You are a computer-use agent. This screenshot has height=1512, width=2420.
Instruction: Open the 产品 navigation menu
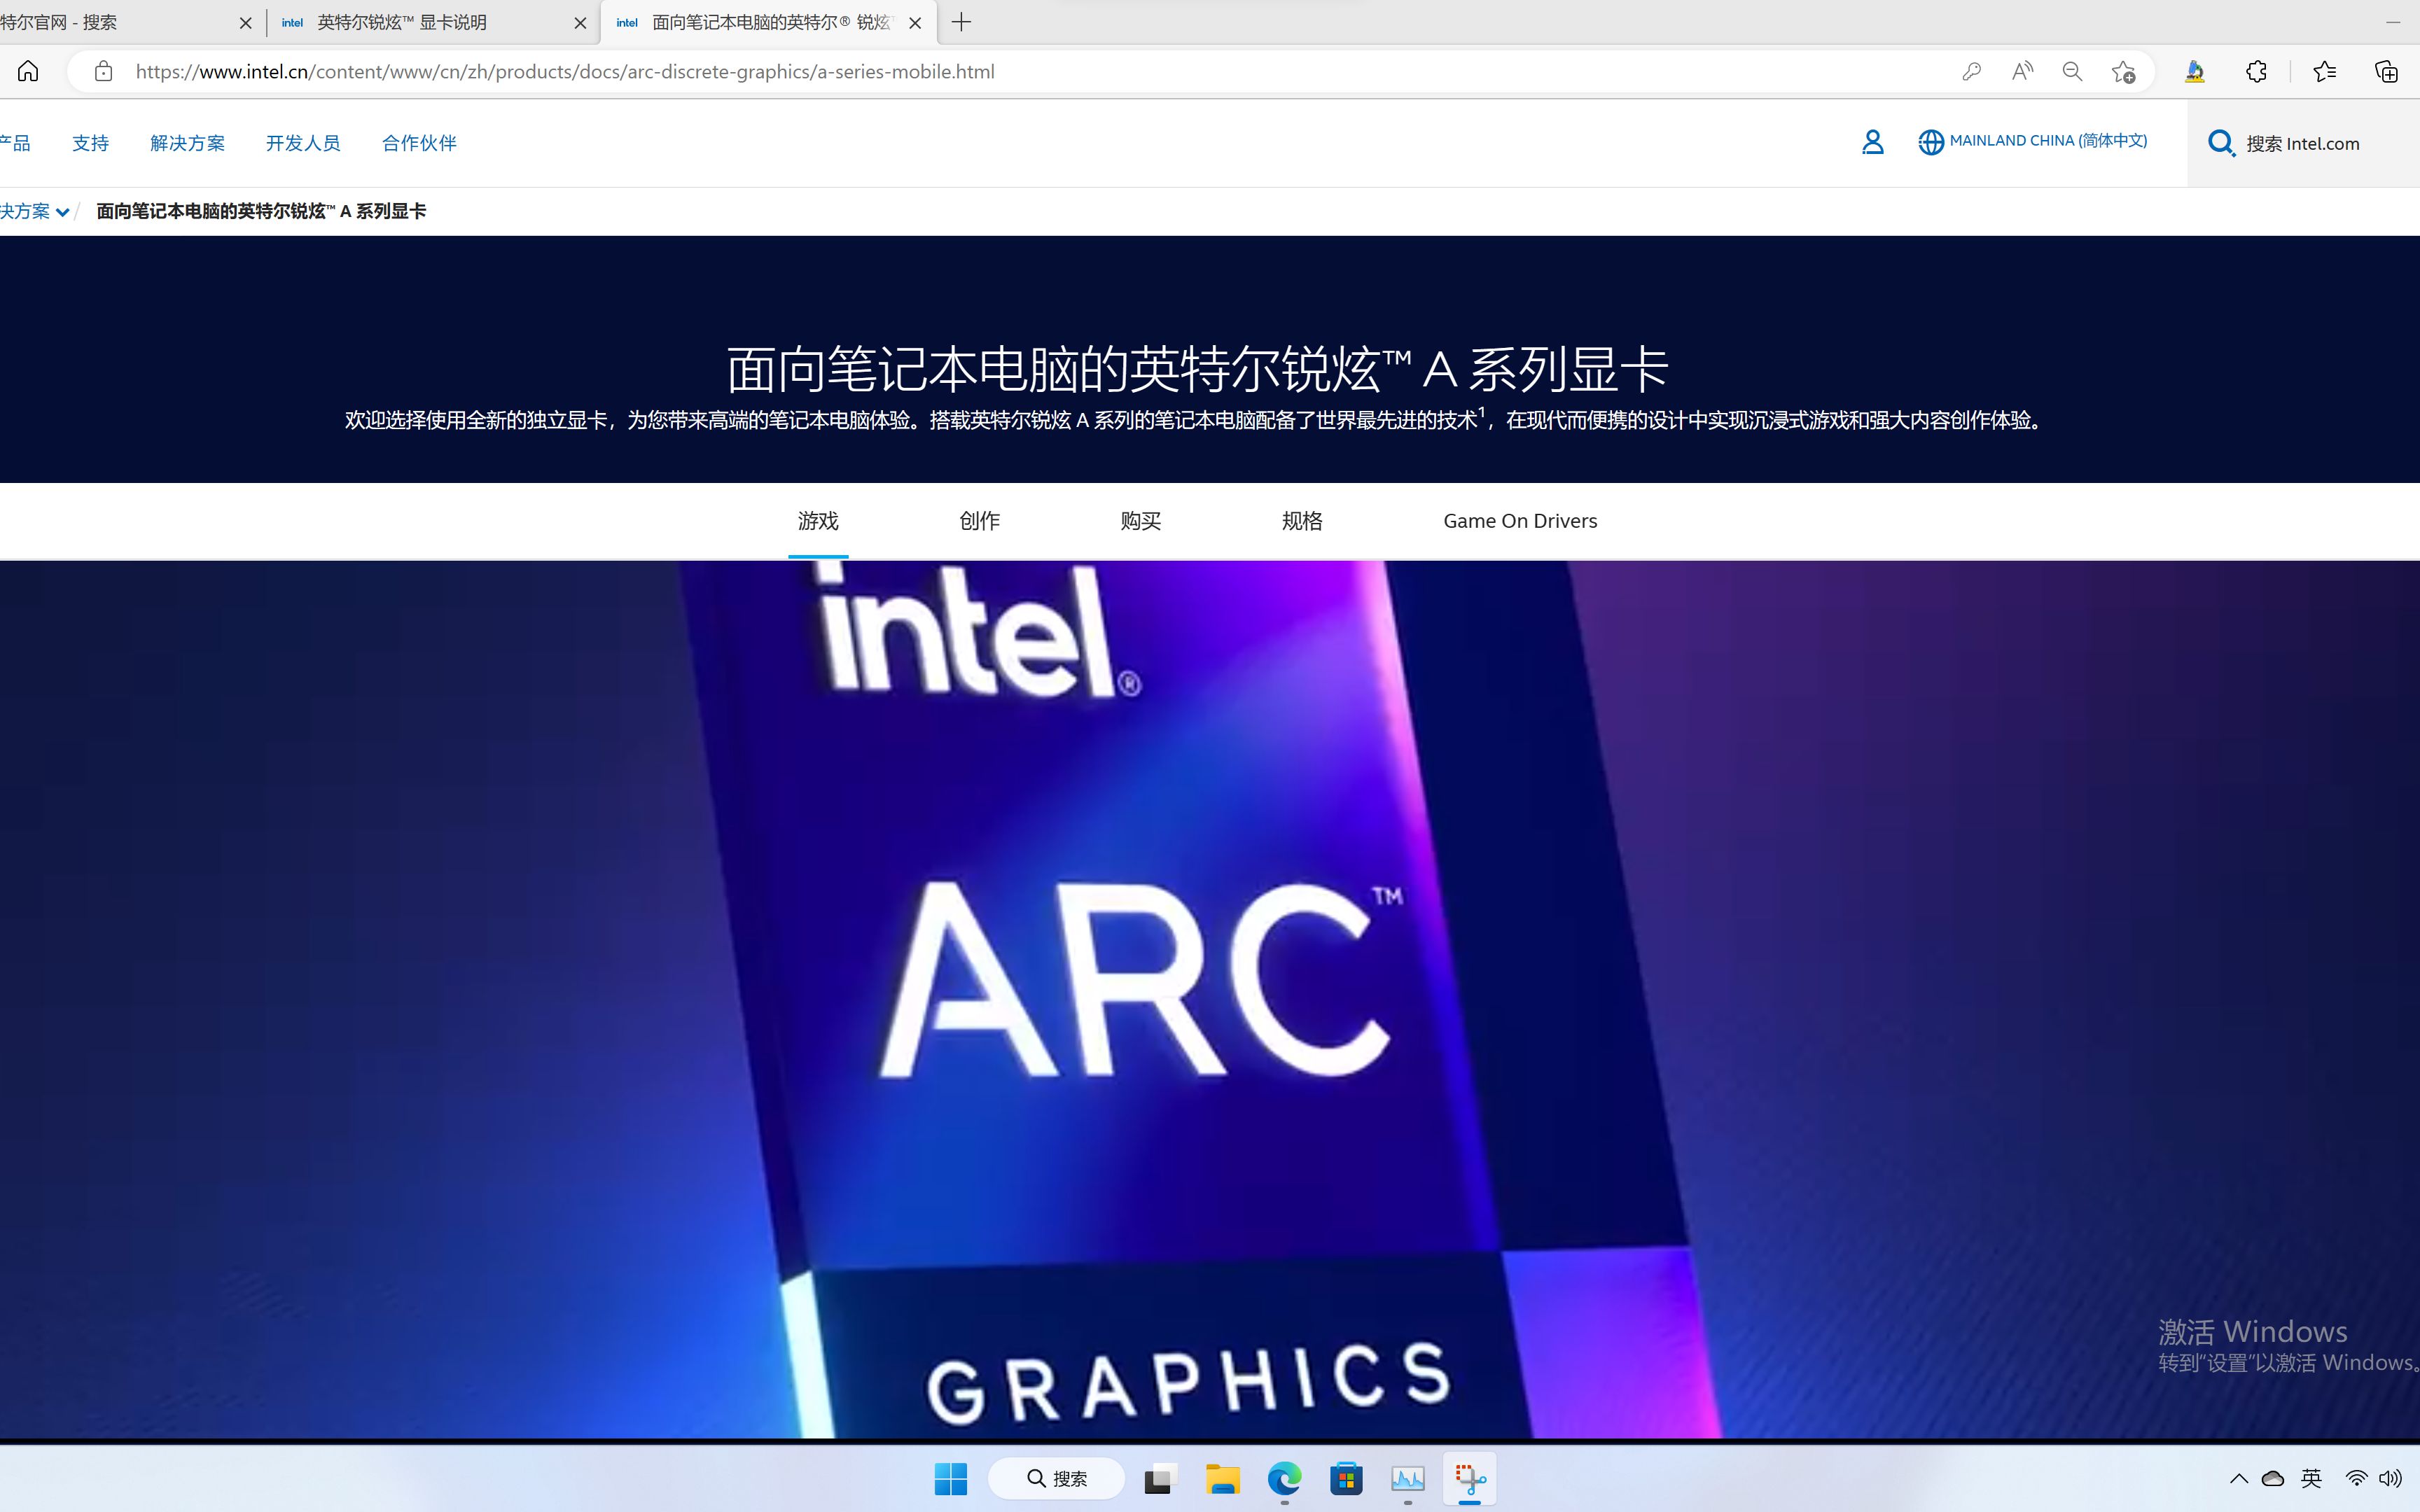15,143
